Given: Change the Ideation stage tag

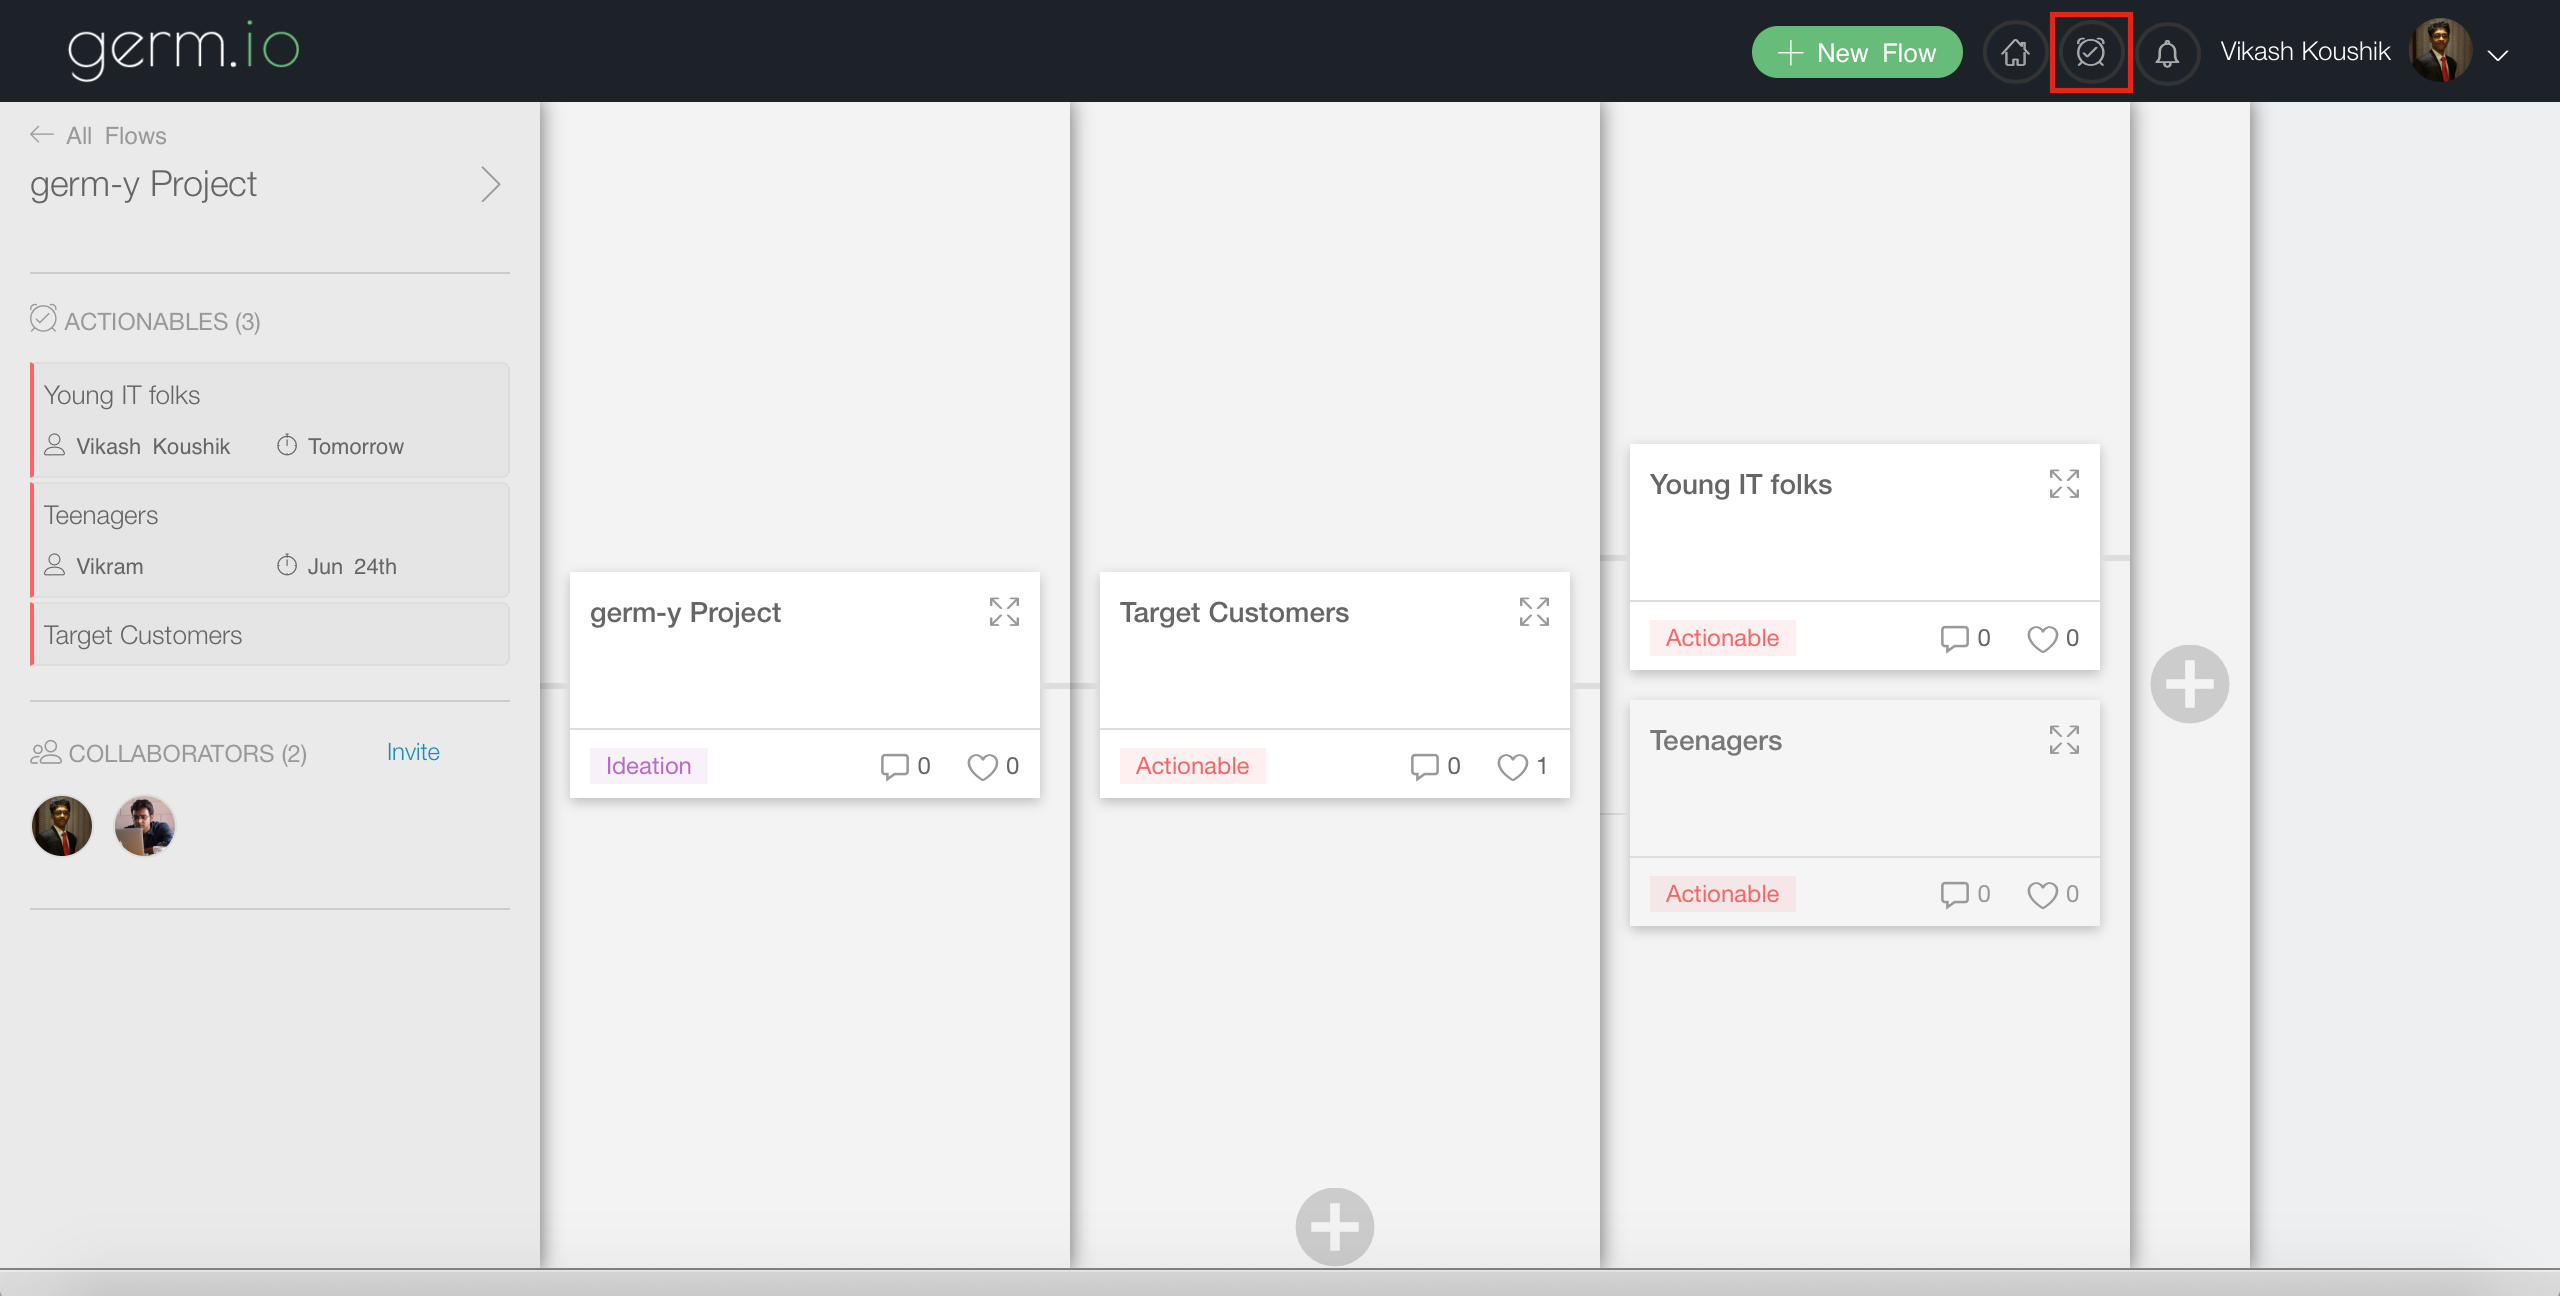Looking at the screenshot, I should [x=648, y=766].
